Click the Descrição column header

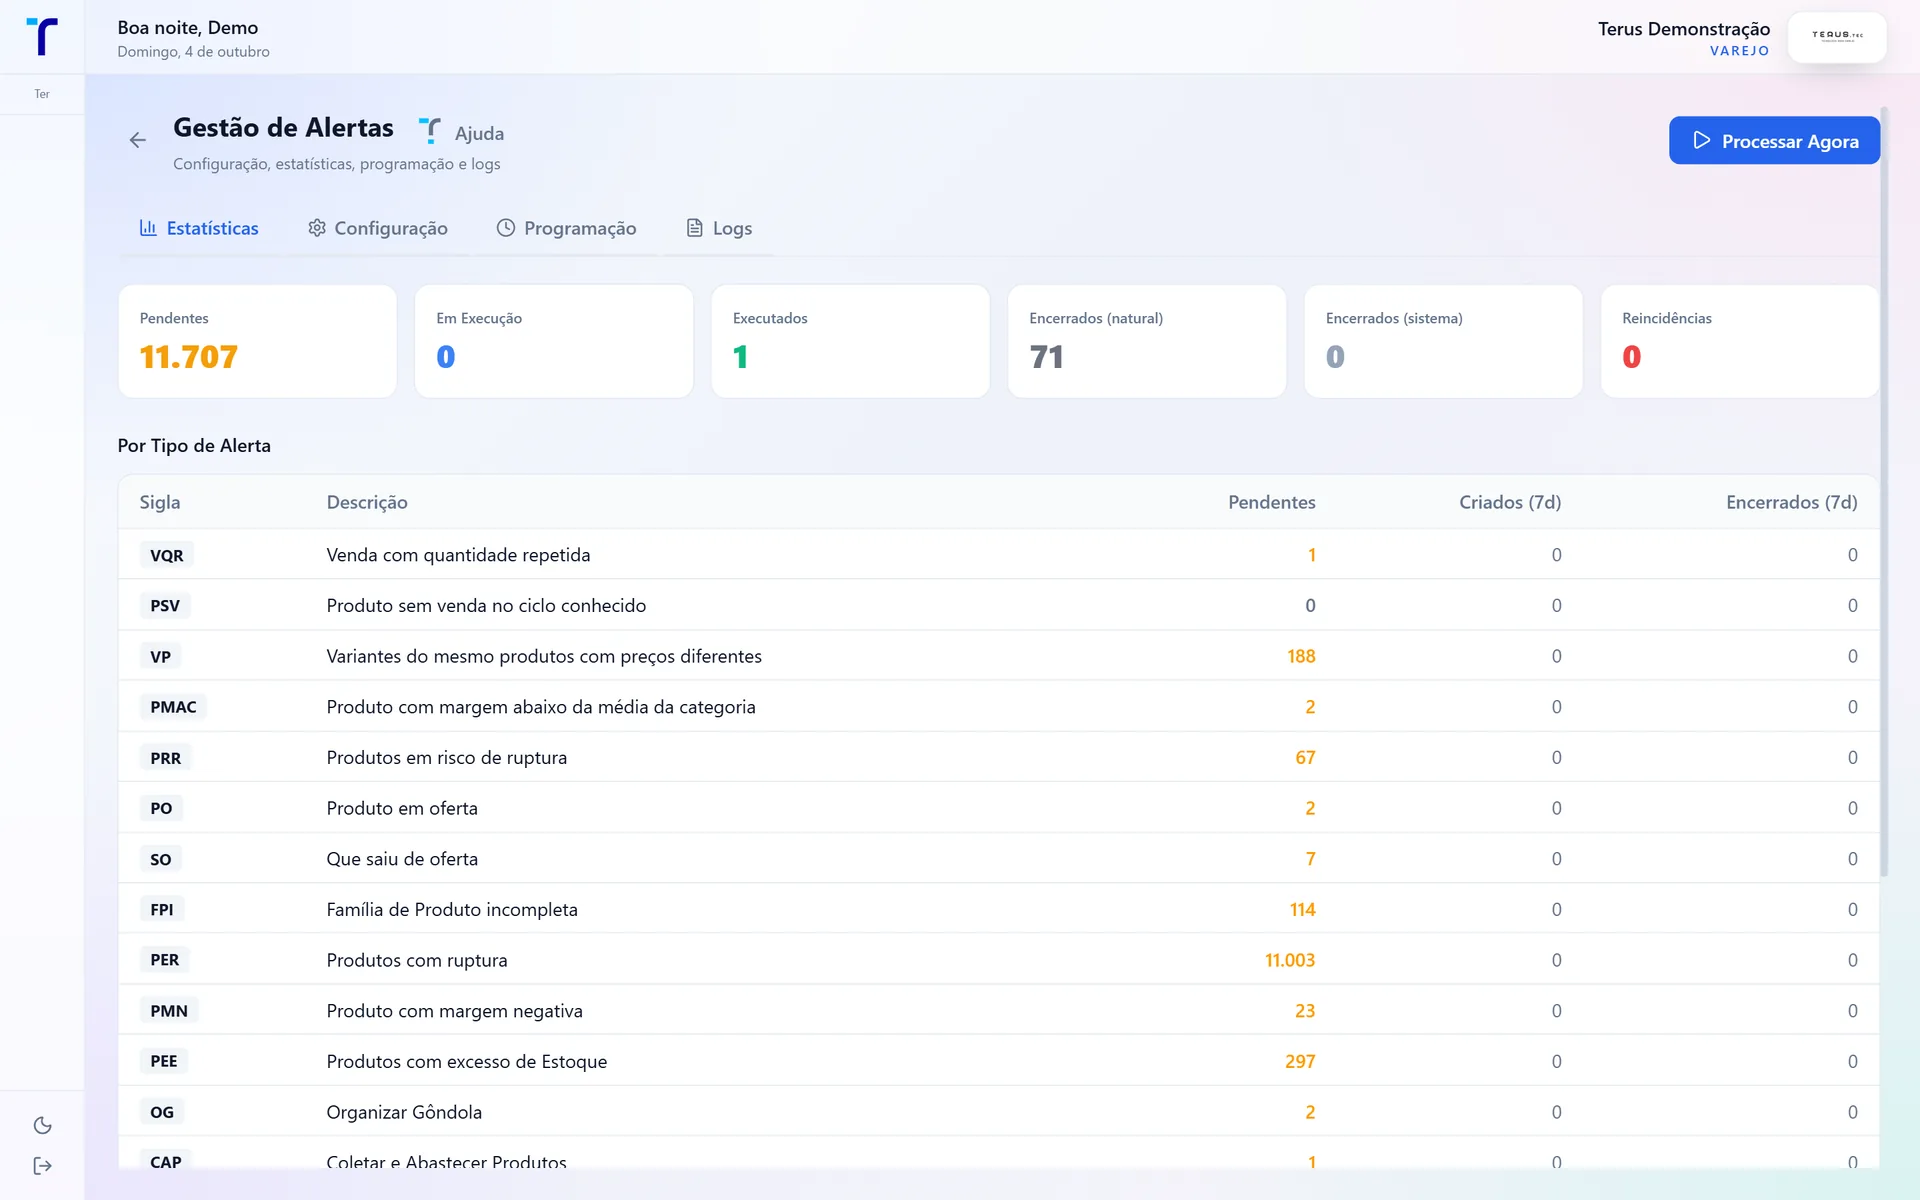coord(367,502)
